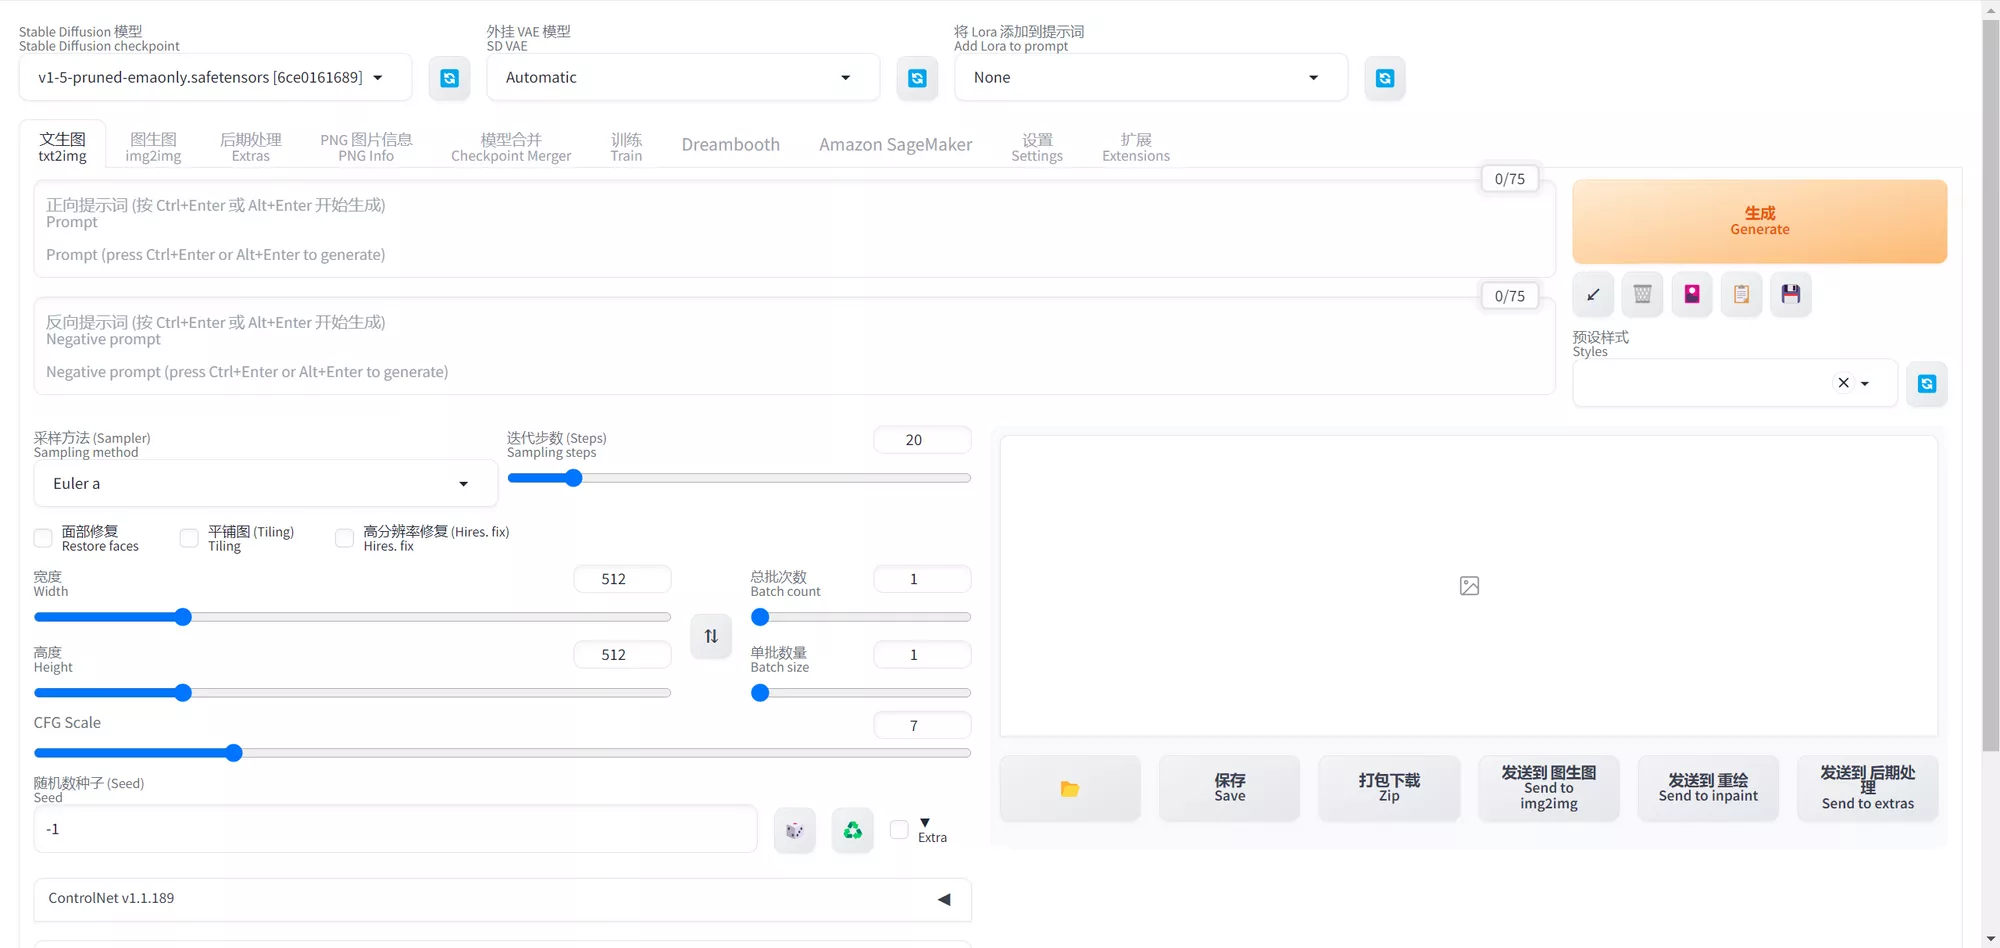Screen dimensions: 2000x948
Task: Open the Extensions tab
Action: (1136, 147)
